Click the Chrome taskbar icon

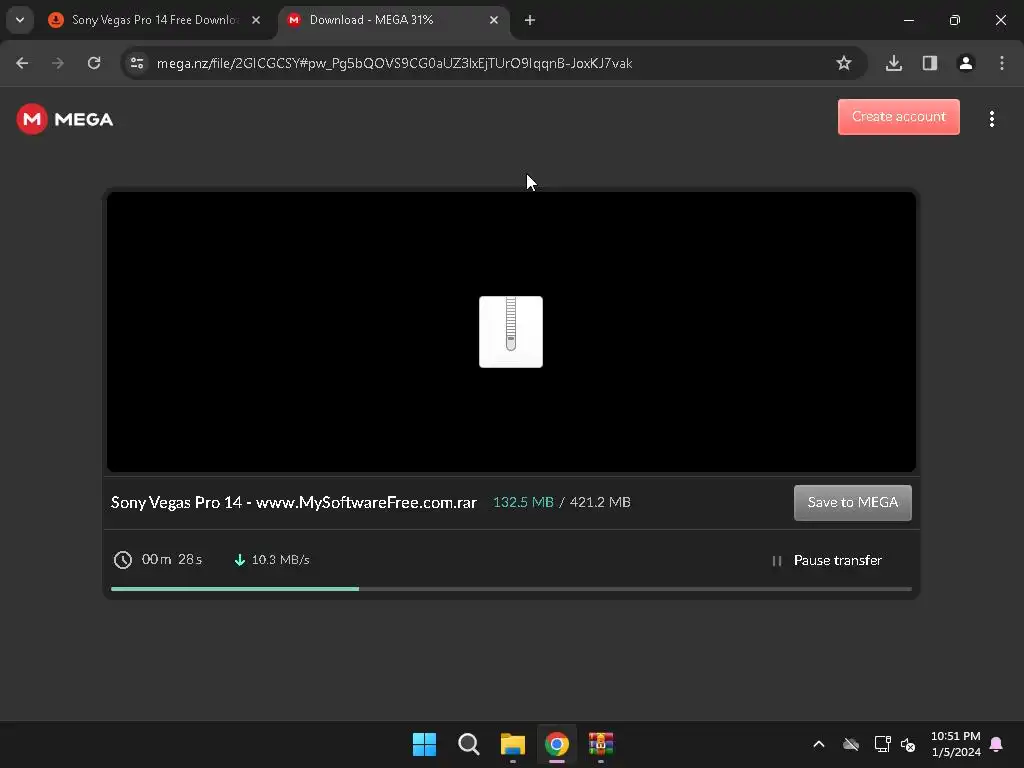[x=556, y=744]
